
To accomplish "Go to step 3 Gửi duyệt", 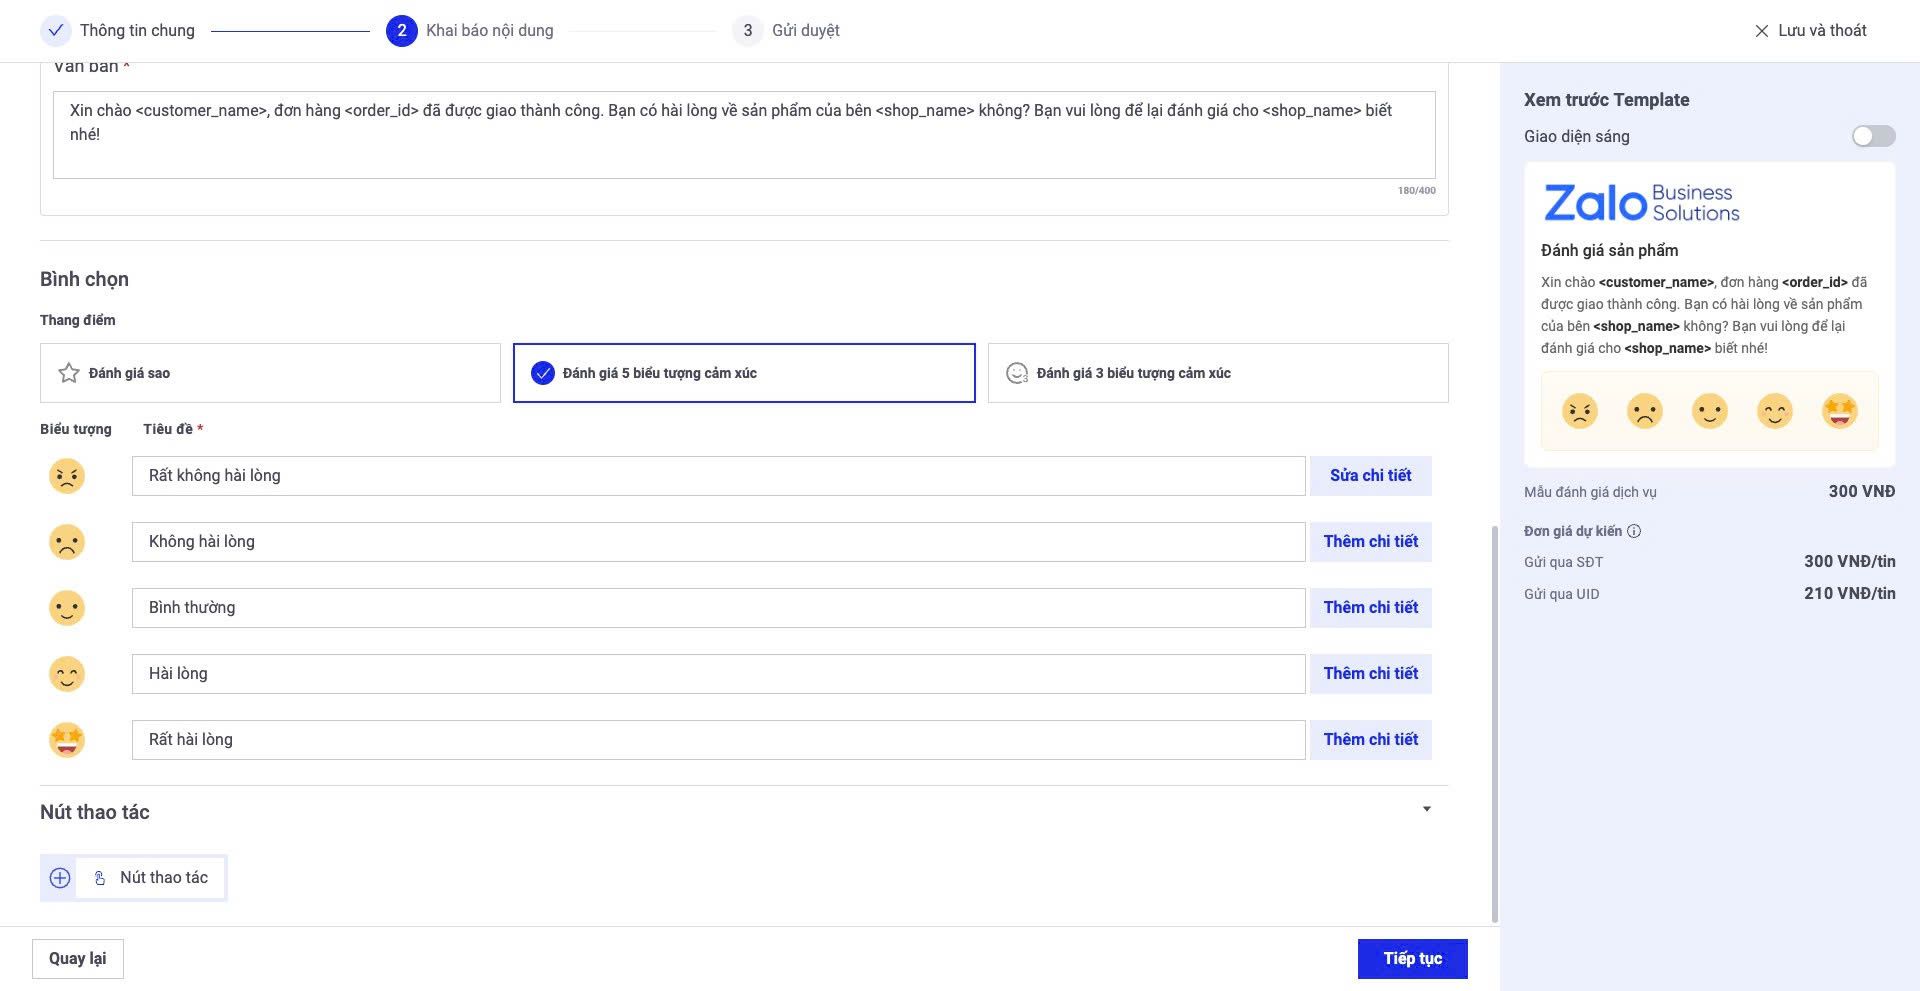I will pyautogui.click(x=787, y=30).
